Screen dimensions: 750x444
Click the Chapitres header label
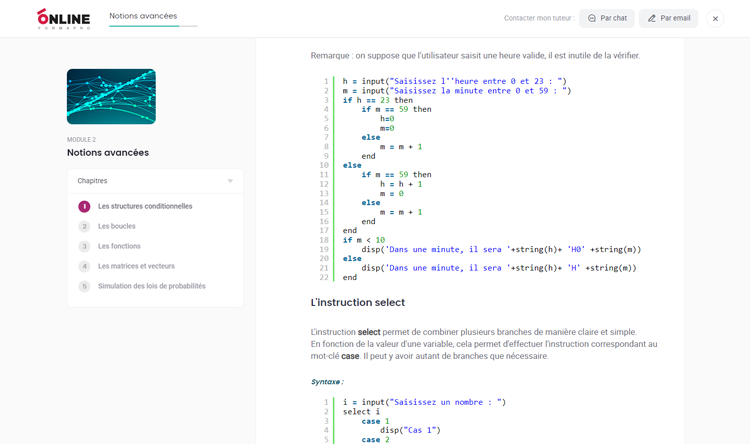click(92, 181)
